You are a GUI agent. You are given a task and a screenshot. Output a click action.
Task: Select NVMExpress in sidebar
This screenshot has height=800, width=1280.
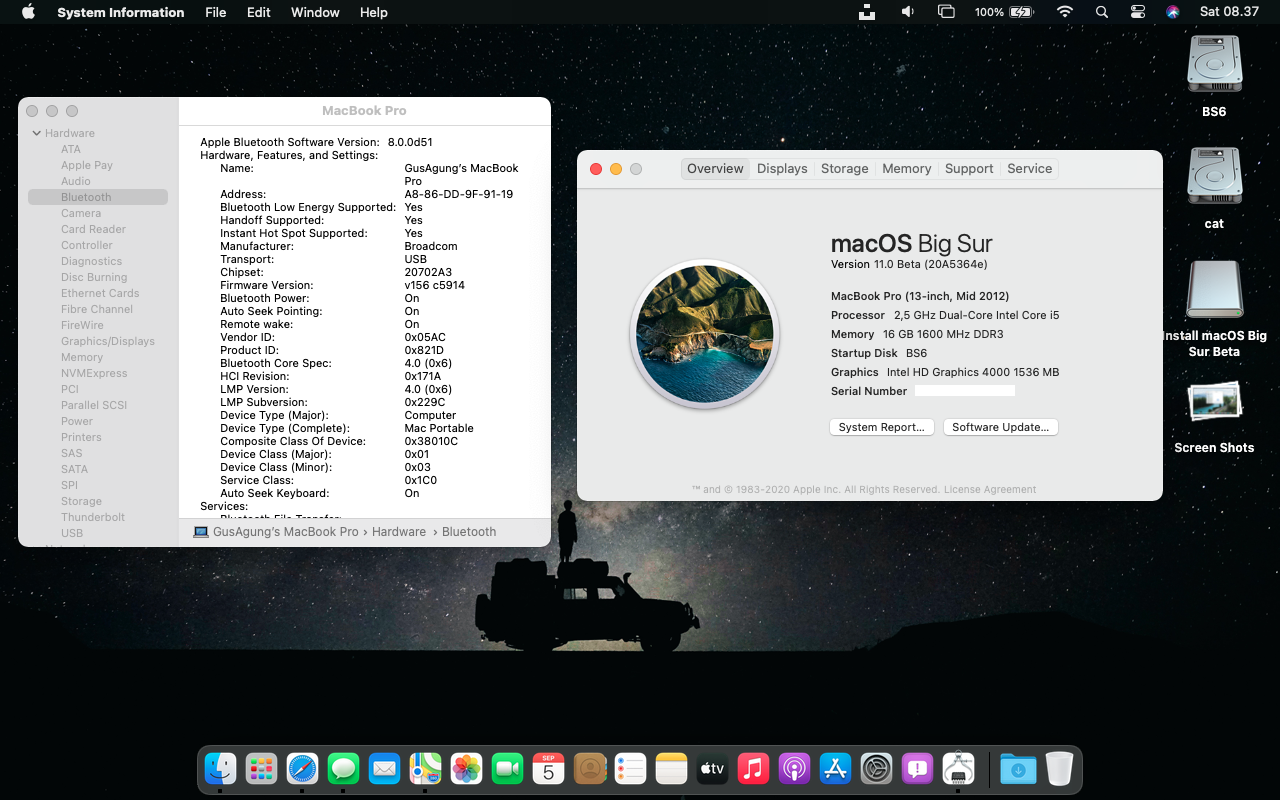[x=94, y=373]
